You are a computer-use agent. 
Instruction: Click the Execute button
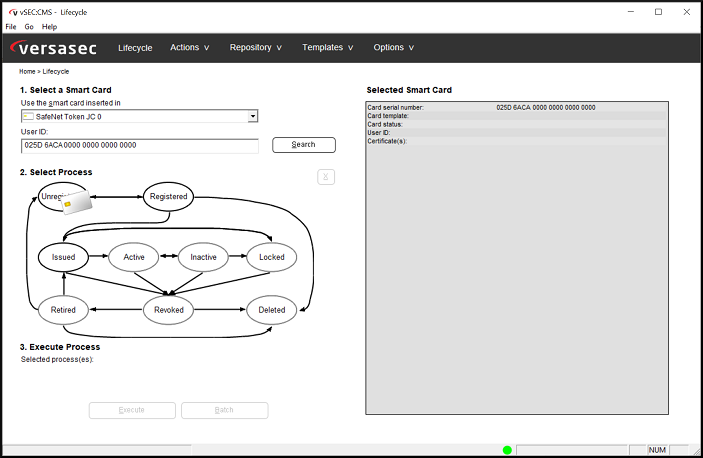[132, 410]
